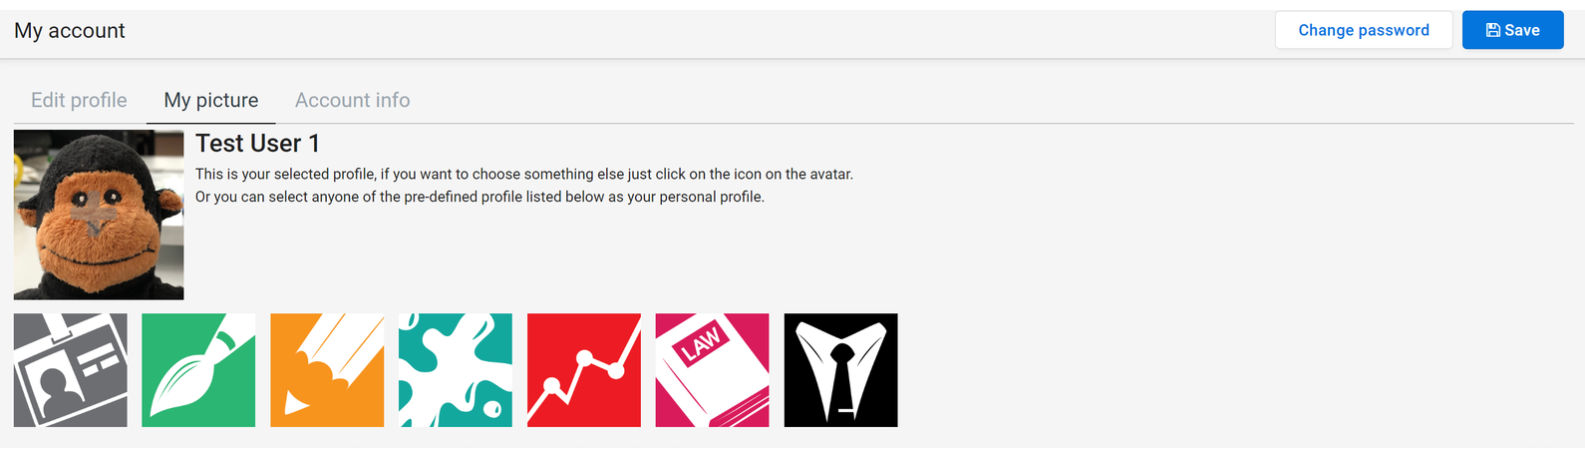Choose the ID badge card avatar
The width and height of the screenshot is (1585, 456).
[x=70, y=370]
